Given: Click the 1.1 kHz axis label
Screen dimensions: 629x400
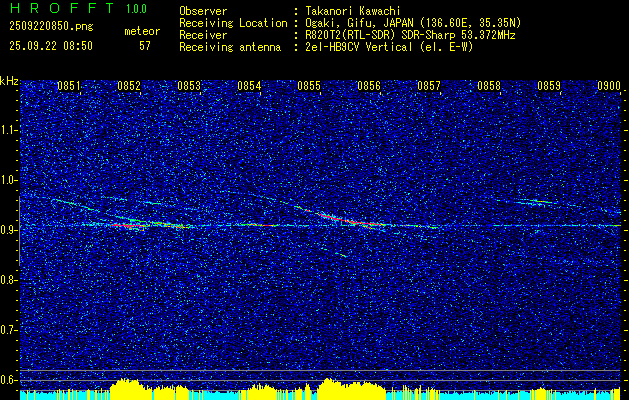Looking at the screenshot, I should tap(8, 130).
